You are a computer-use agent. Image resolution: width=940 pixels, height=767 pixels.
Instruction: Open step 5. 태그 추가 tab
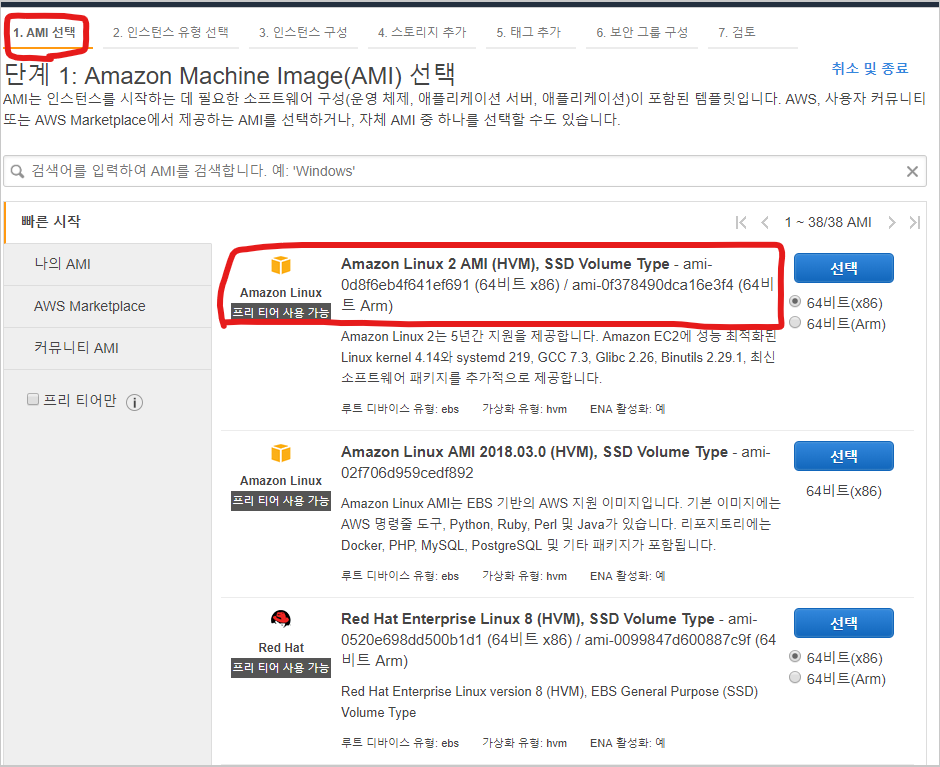point(529,32)
